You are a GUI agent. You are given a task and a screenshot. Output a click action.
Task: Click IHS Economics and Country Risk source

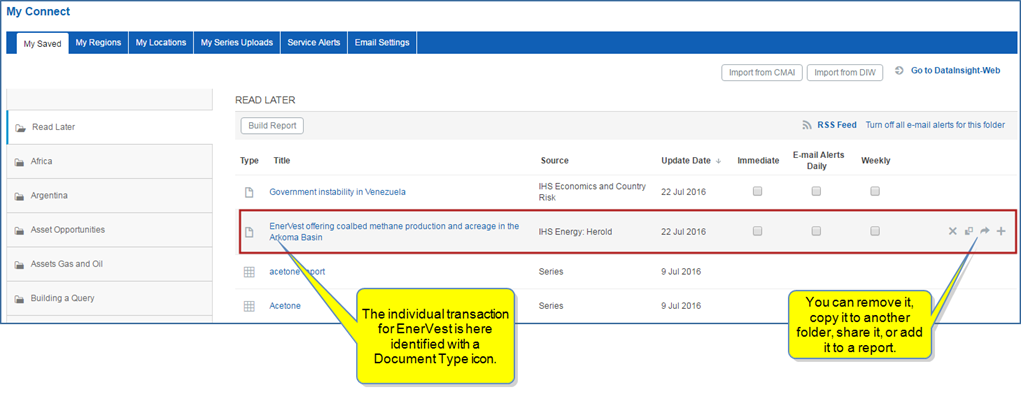[x=593, y=192]
